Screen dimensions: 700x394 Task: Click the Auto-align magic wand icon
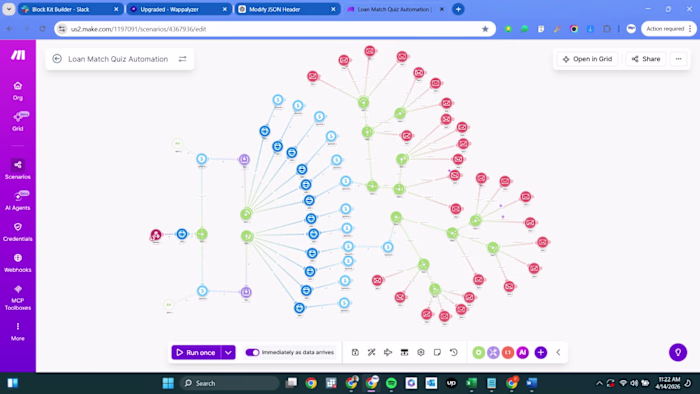pos(371,353)
